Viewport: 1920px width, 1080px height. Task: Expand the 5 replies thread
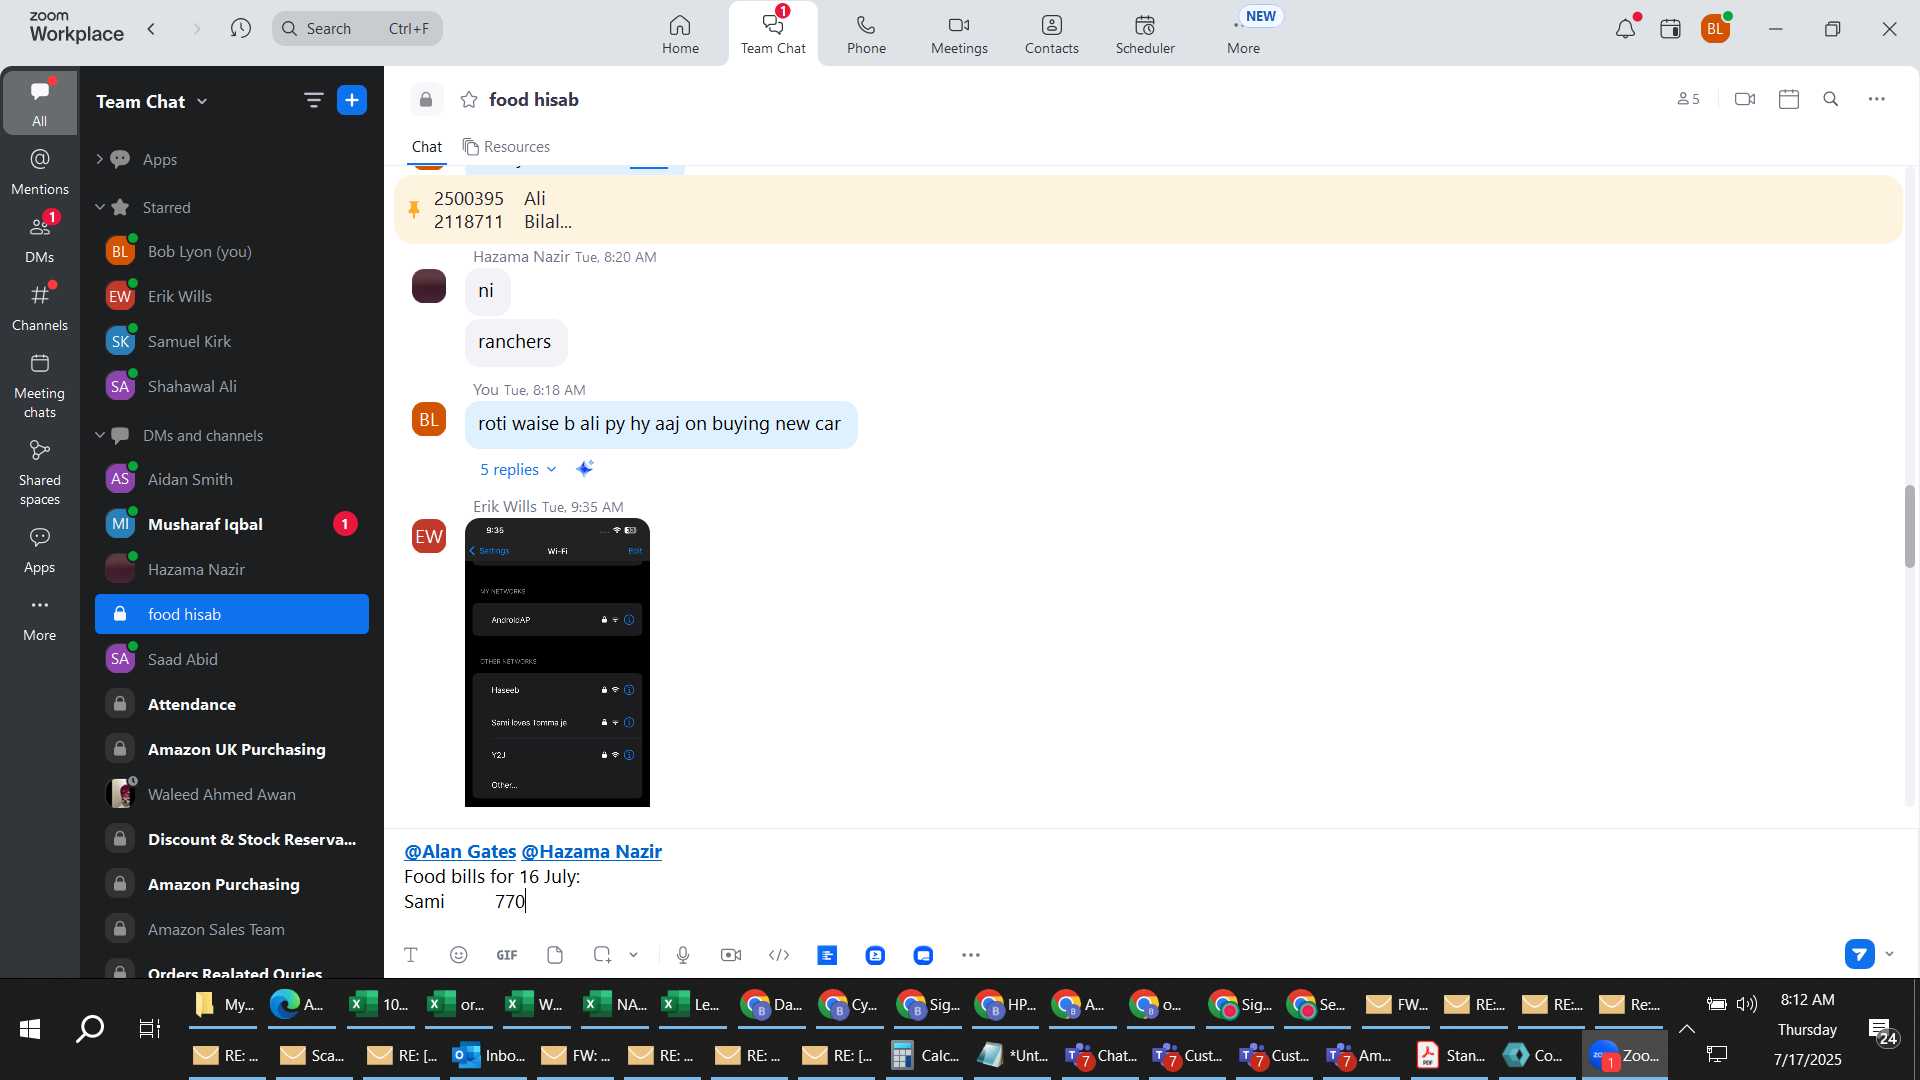(x=518, y=469)
